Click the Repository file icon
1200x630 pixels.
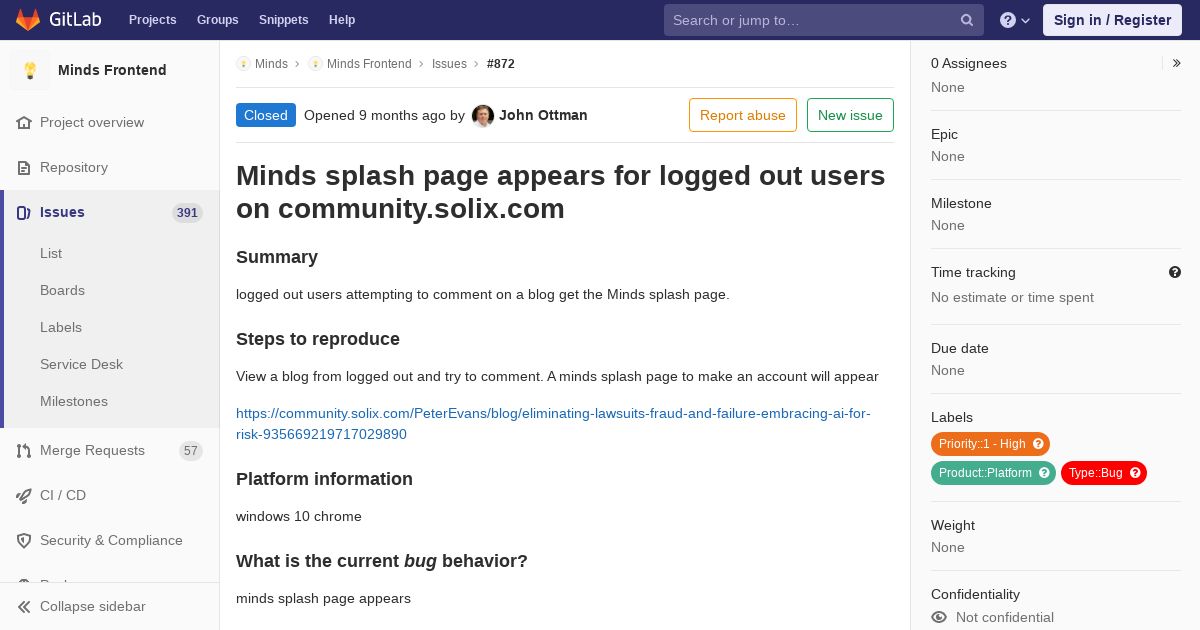[24, 168]
